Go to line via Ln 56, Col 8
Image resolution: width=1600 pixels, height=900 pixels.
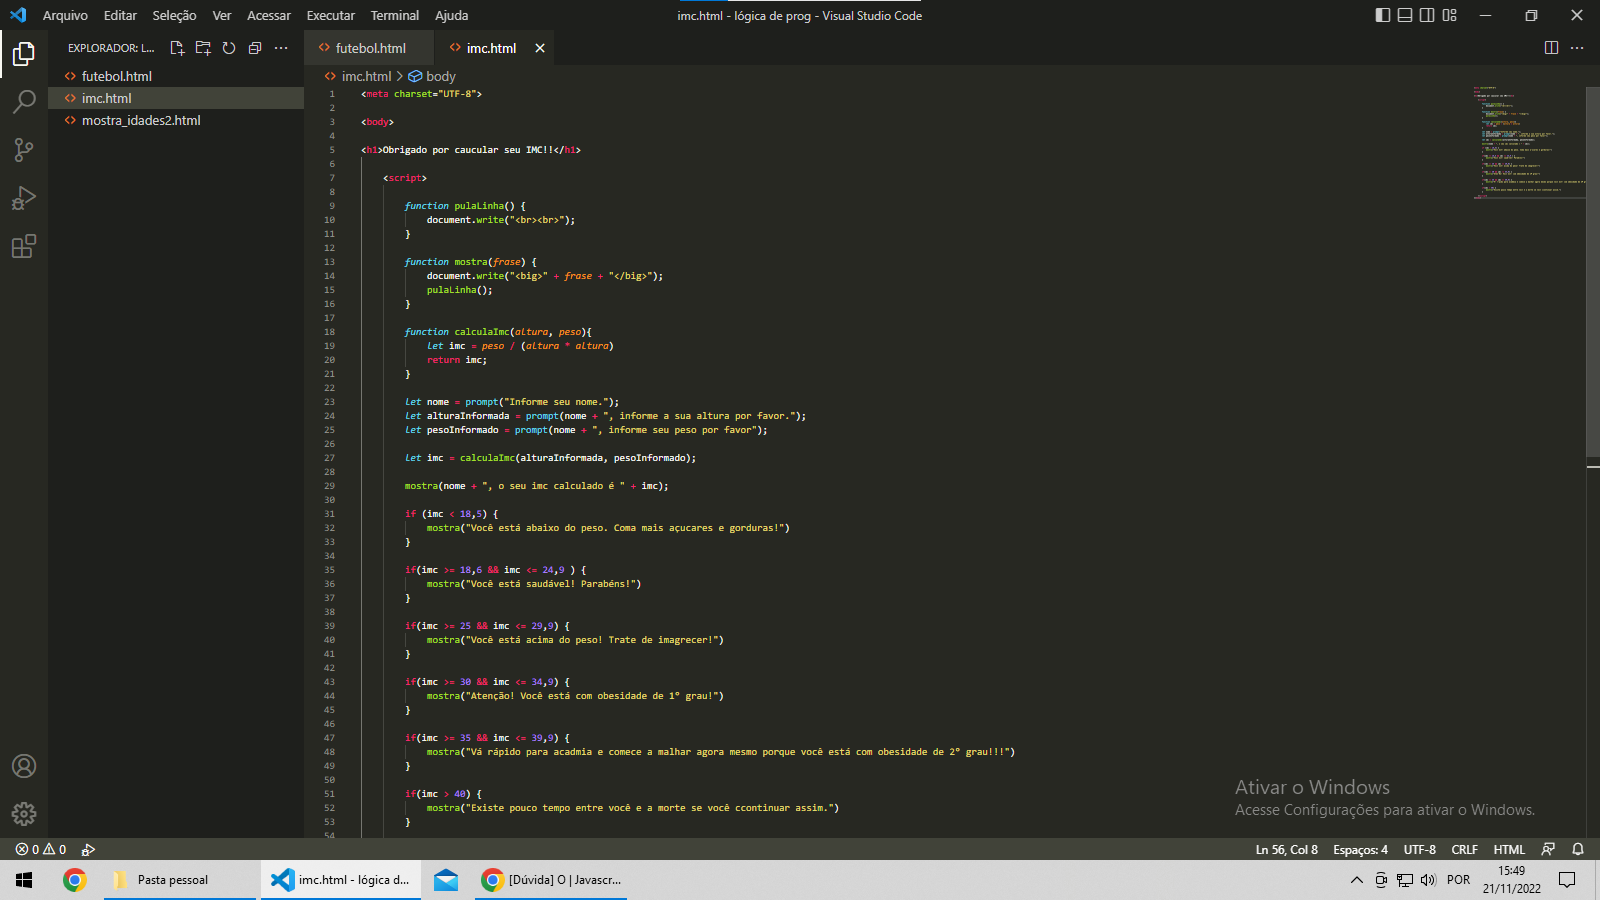(x=1286, y=850)
